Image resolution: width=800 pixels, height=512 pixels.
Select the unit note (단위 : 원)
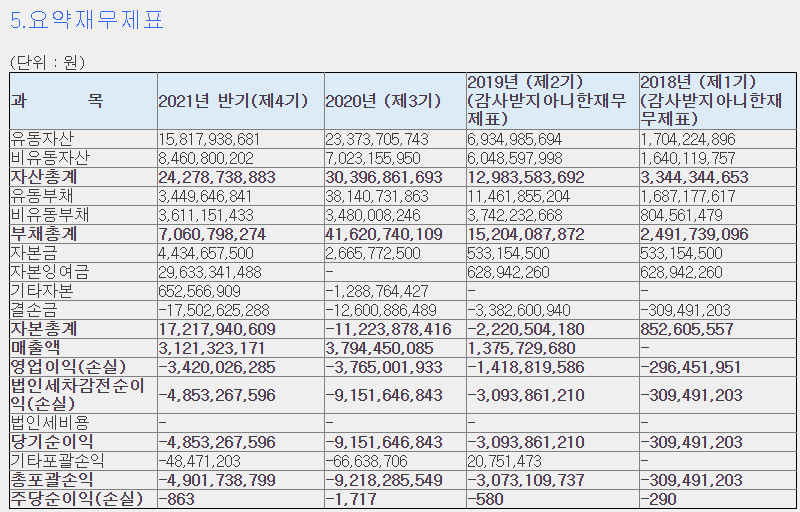[47, 62]
